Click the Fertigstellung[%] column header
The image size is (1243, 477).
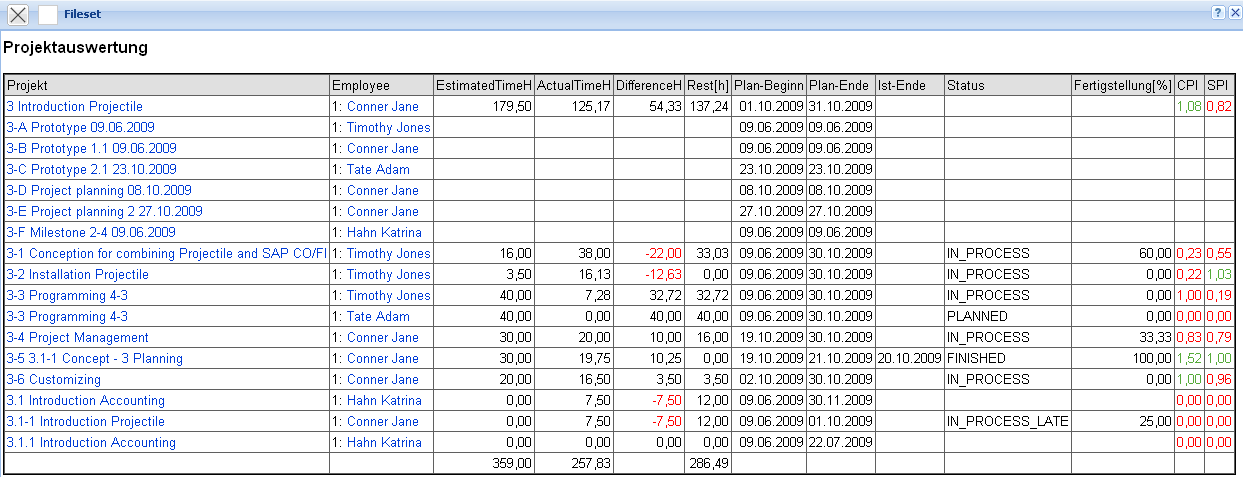click(x=1121, y=85)
